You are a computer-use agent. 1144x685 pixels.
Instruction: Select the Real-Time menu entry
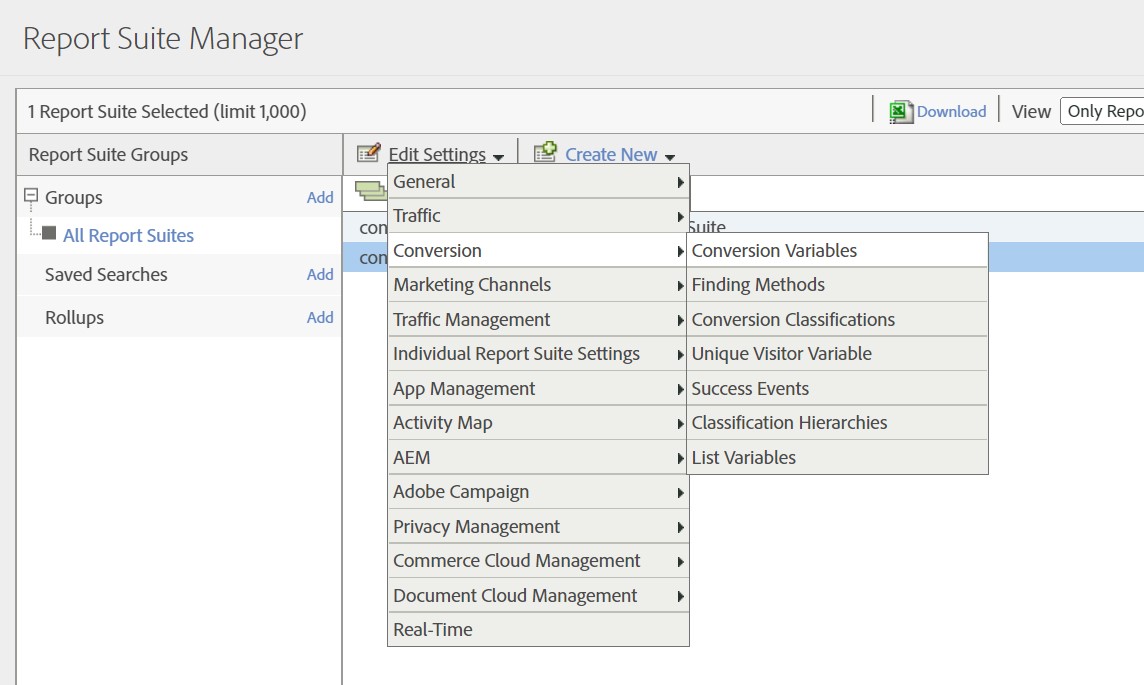click(x=433, y=630)
